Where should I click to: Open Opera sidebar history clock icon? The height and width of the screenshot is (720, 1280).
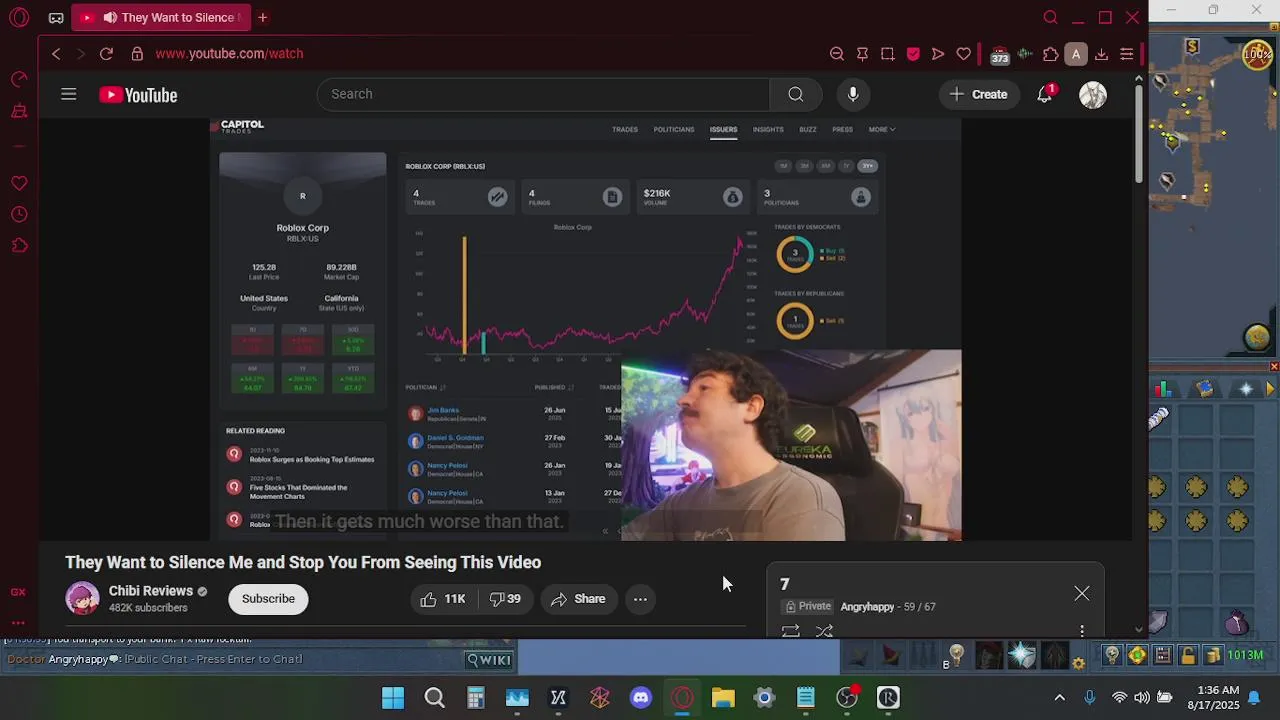[19, 215]
